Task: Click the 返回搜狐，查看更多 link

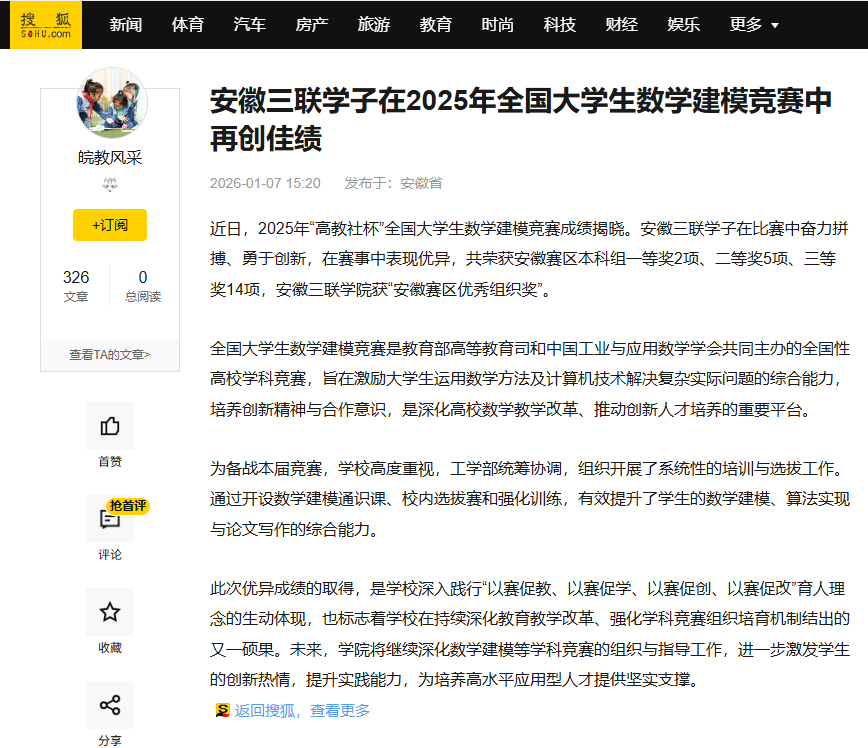Action: (x=302, y=710)
